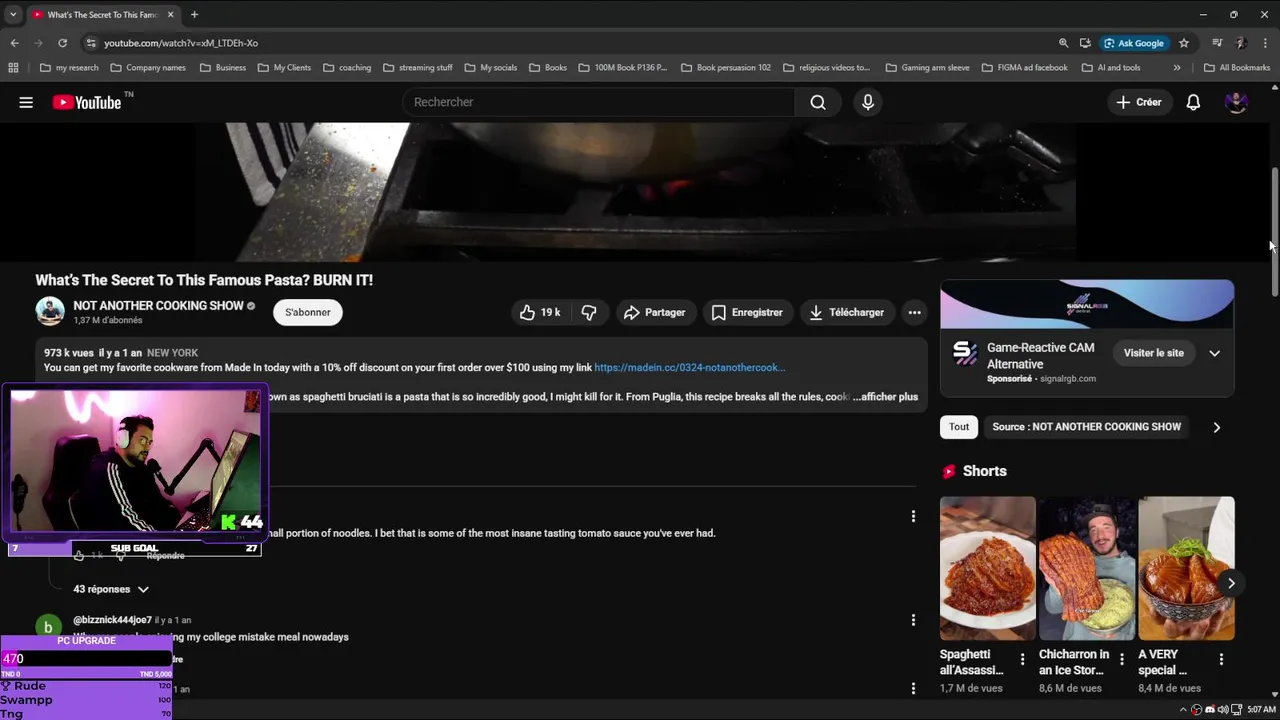Open the account avatar menu
This screenshot has width=1280, height=720.
pos(1236,102)
